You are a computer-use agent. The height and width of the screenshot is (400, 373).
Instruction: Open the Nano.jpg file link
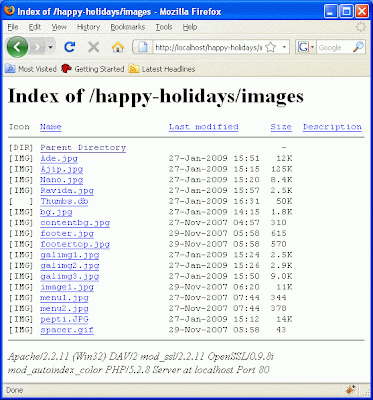click(x=62, y=180)
